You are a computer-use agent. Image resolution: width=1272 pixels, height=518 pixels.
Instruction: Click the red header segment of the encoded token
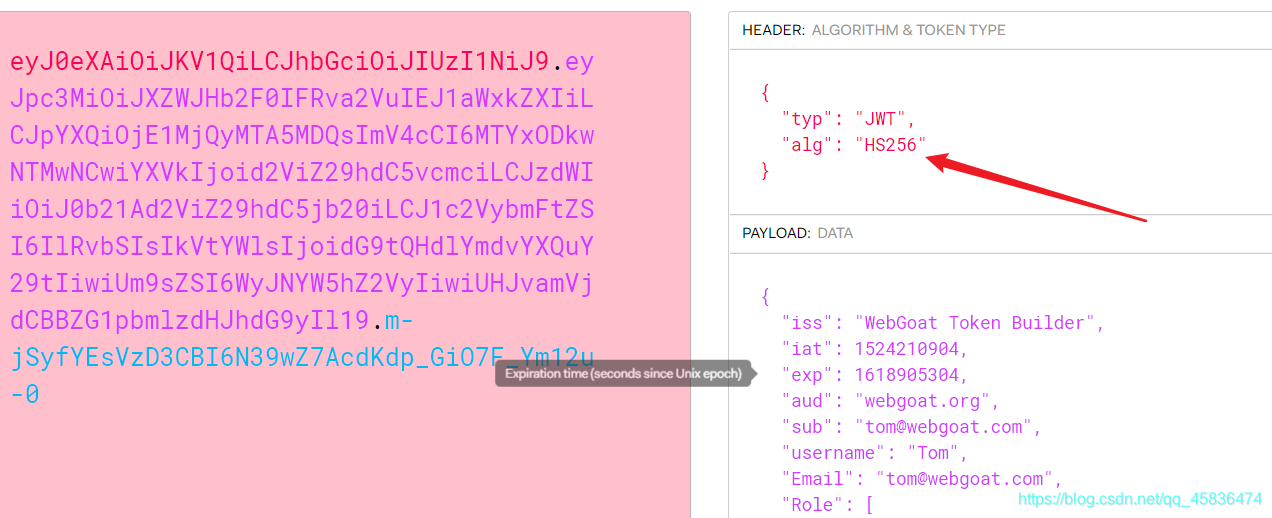point(279,62)
